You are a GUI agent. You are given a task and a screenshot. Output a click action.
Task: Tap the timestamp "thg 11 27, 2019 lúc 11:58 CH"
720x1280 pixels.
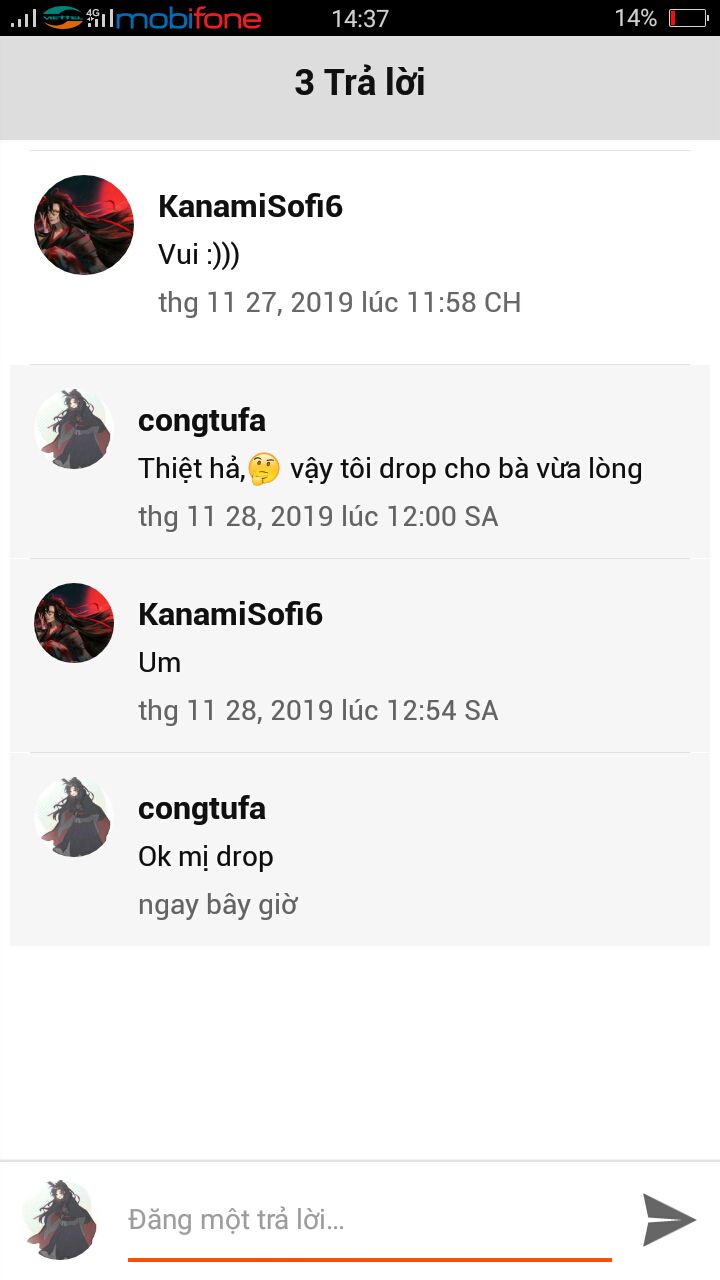340,302
